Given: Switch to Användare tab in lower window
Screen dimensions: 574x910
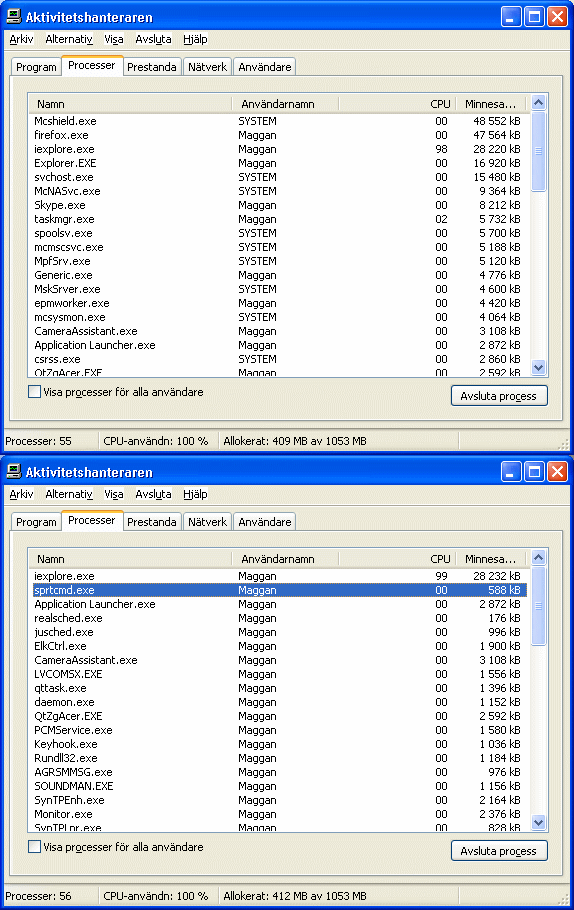Looking at the screenshot, I should (265, 522).
